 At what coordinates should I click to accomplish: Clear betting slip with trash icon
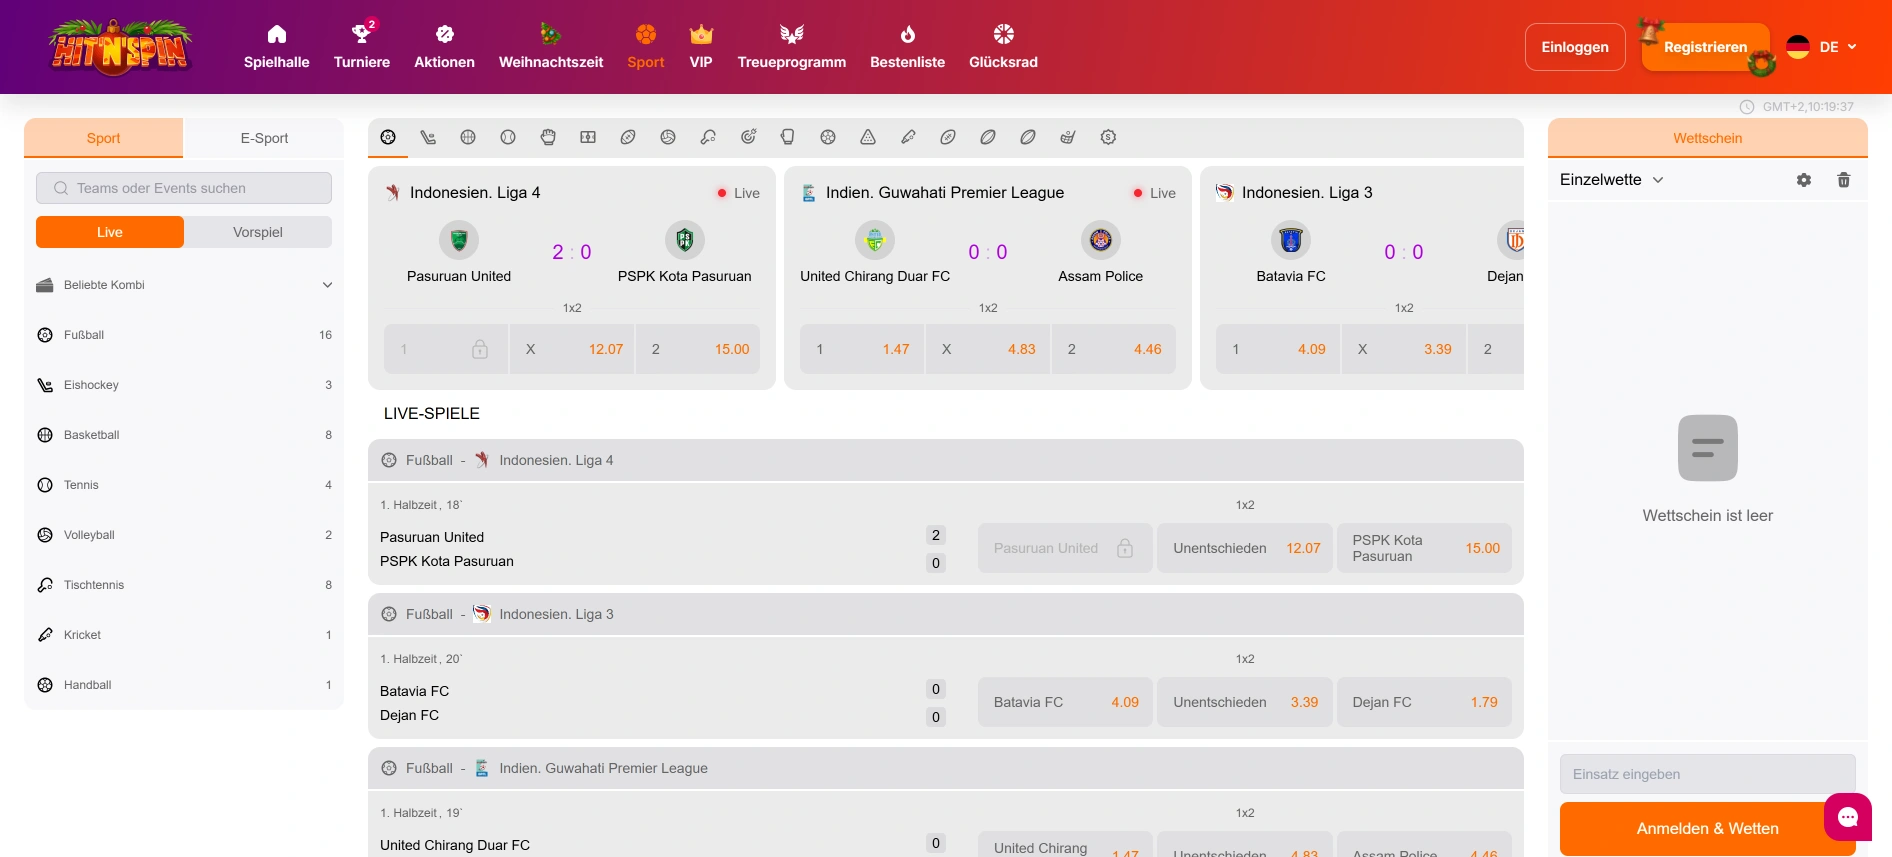[1844, 180]
